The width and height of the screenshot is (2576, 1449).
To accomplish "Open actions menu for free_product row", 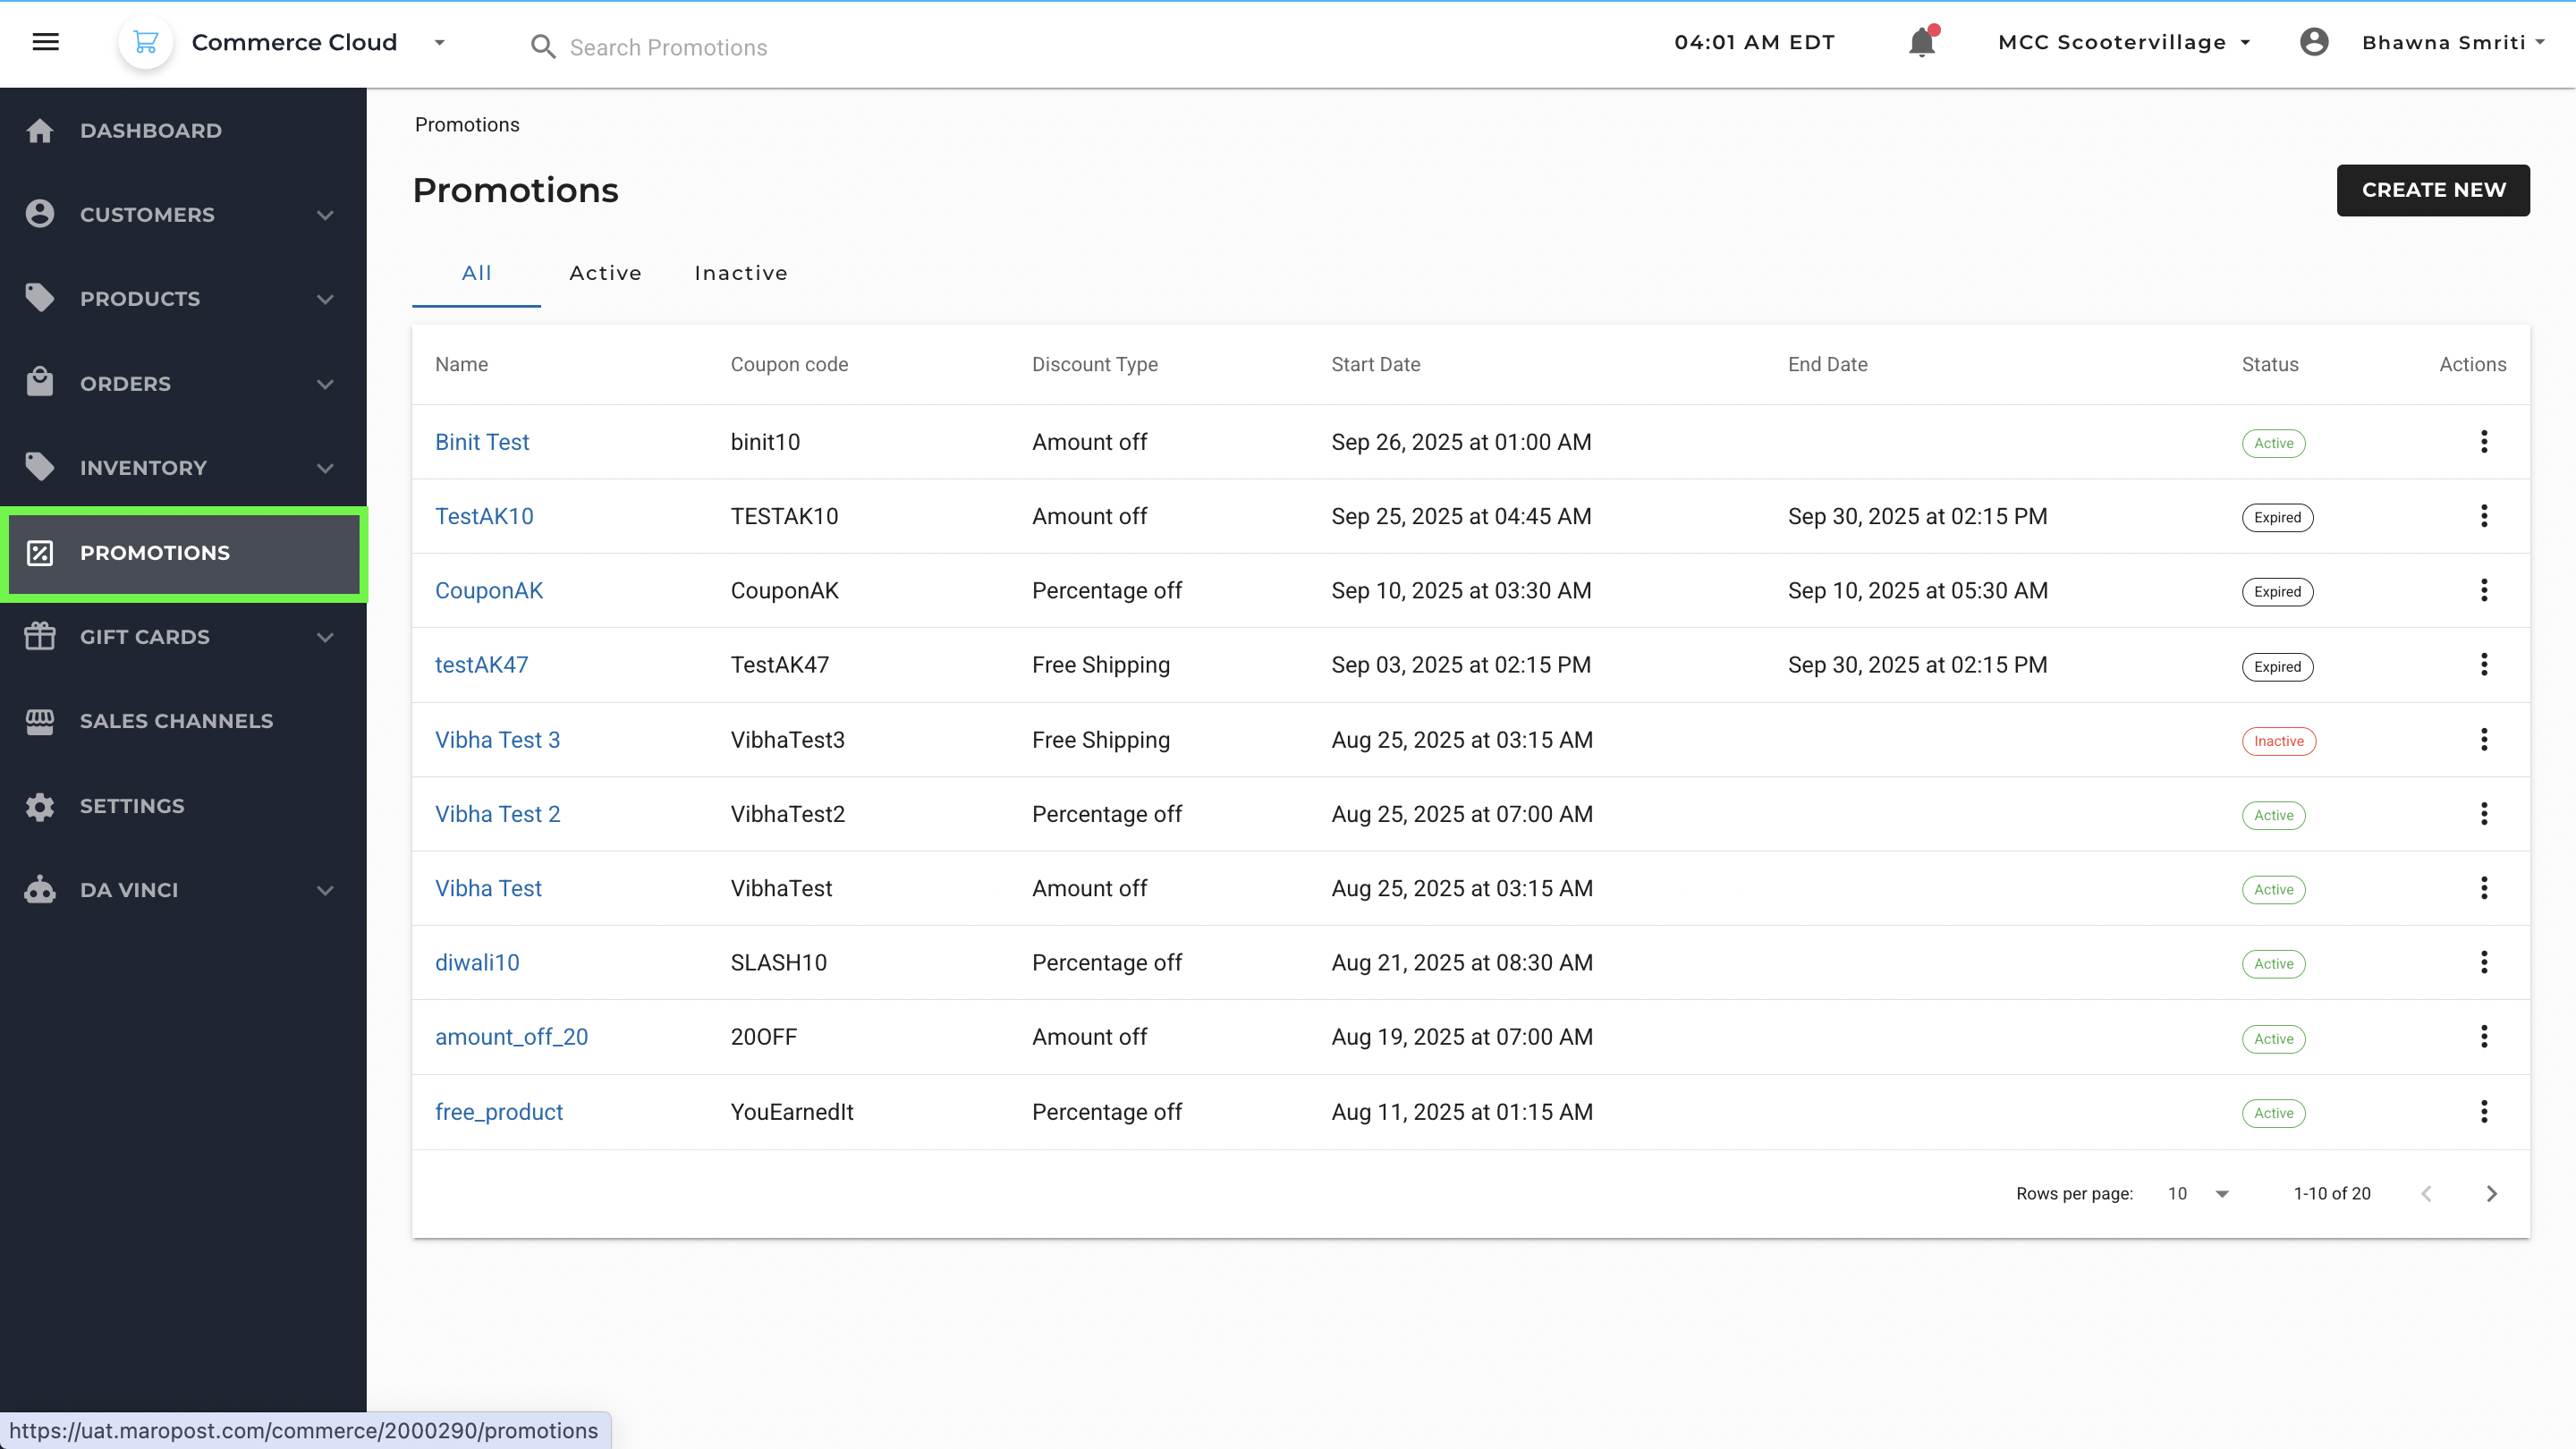I will (2484, 1112).
